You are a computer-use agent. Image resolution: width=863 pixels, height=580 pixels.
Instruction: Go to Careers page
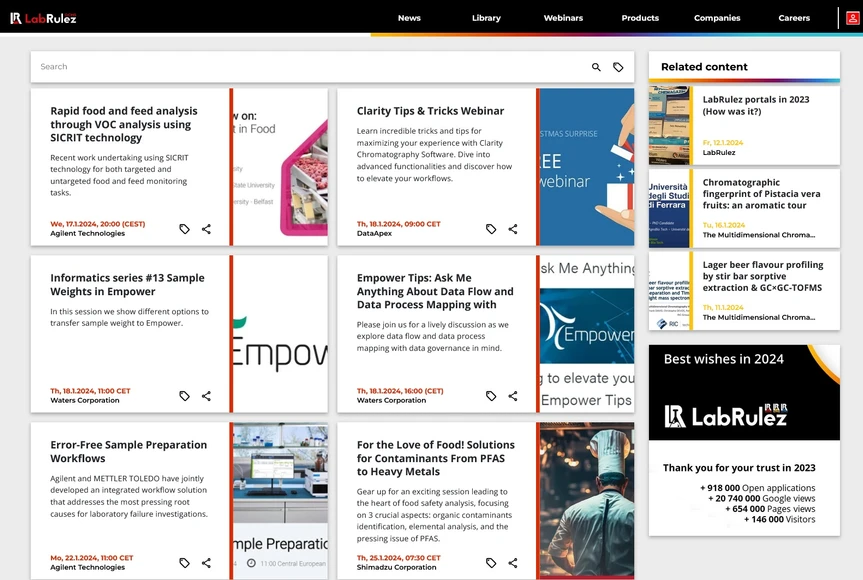[x=794, y=18]
